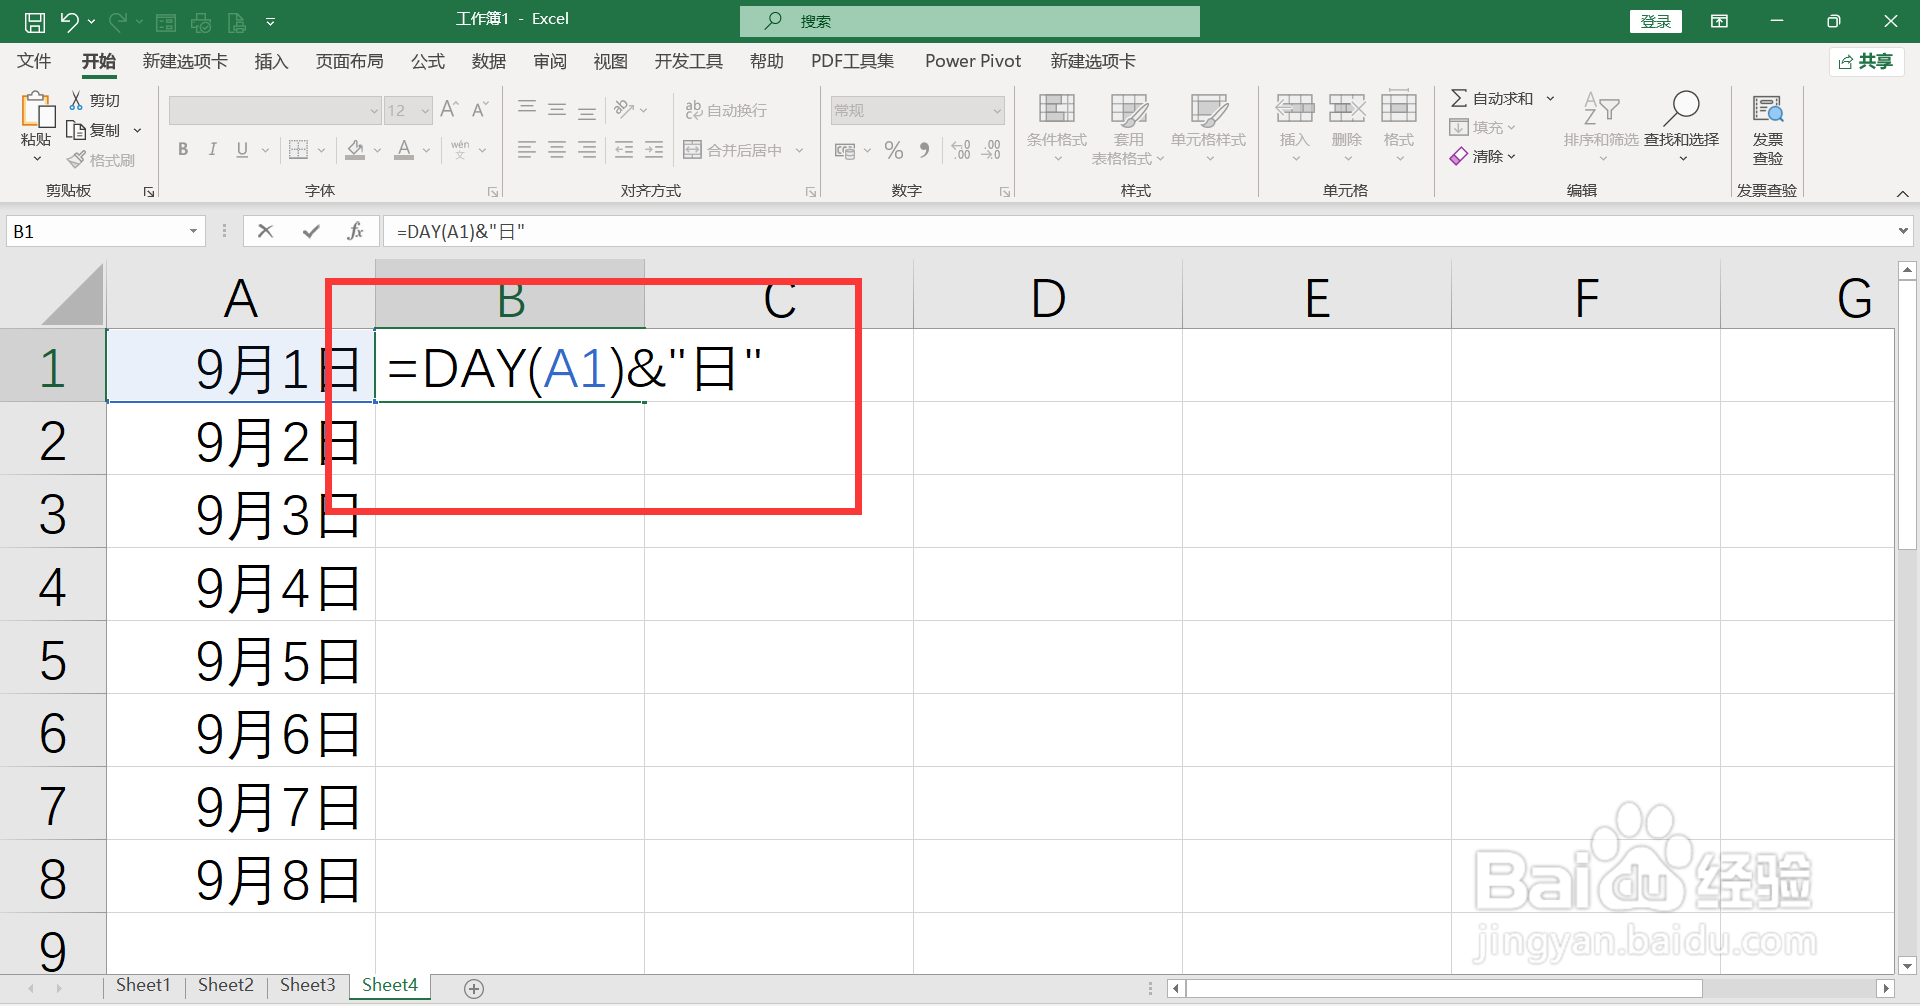This screenshot has height=1006, width=1920.
Task: Switch to the Data tab
Action: point(489,61)
